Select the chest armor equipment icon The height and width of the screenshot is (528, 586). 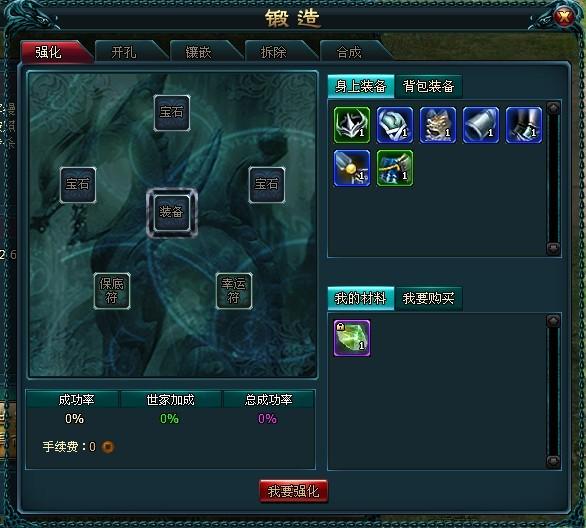(438, 125)
